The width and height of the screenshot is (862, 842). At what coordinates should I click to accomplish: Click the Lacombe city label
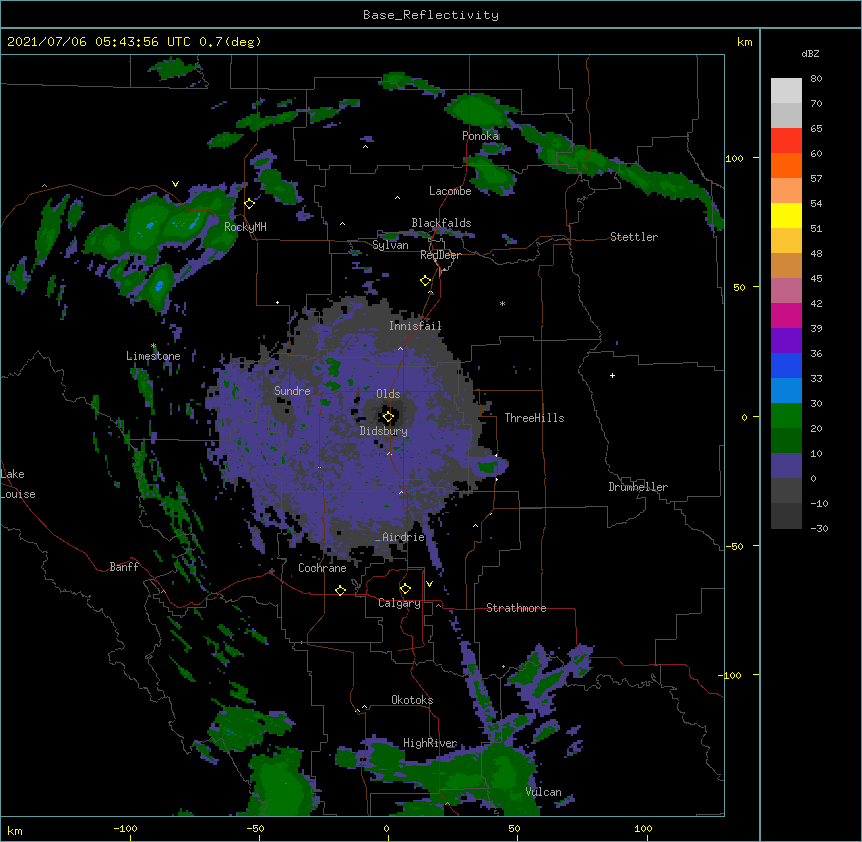tap(450, 191)
